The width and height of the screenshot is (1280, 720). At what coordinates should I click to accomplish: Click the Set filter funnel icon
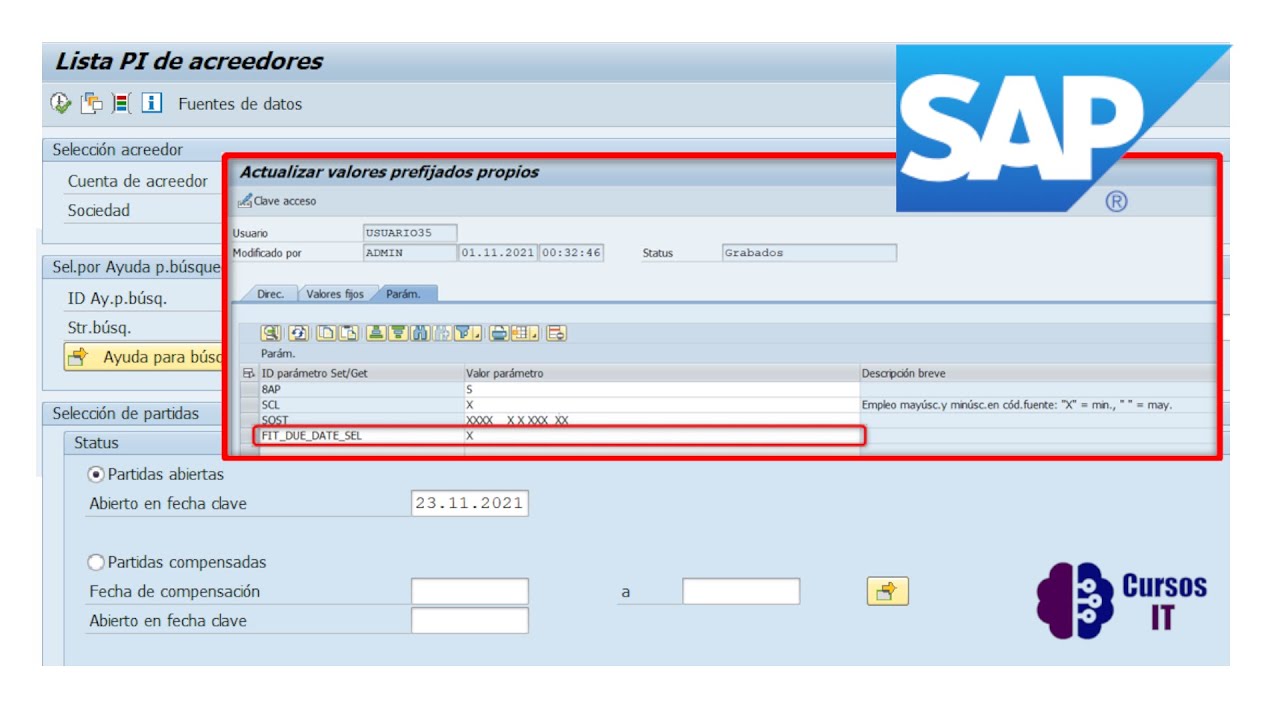tap(464, 333)
